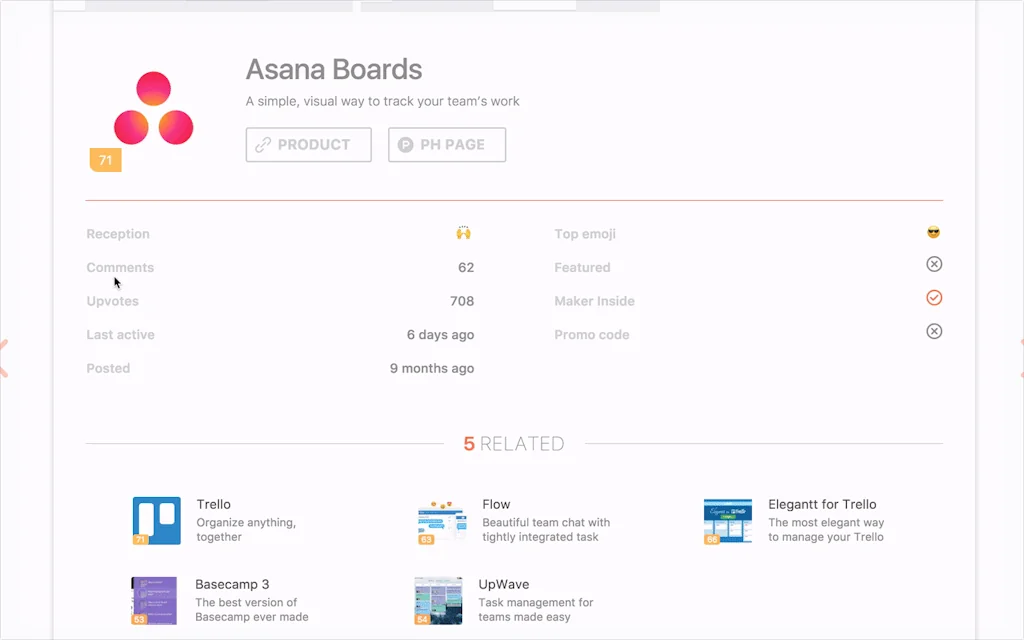Click the Asana Boards heading
The width and height of the screenshot is (1024, 640).
334,70
